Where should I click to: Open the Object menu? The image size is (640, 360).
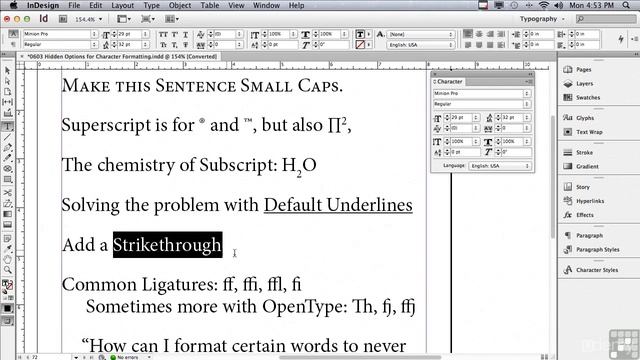[x=180, y=6]
